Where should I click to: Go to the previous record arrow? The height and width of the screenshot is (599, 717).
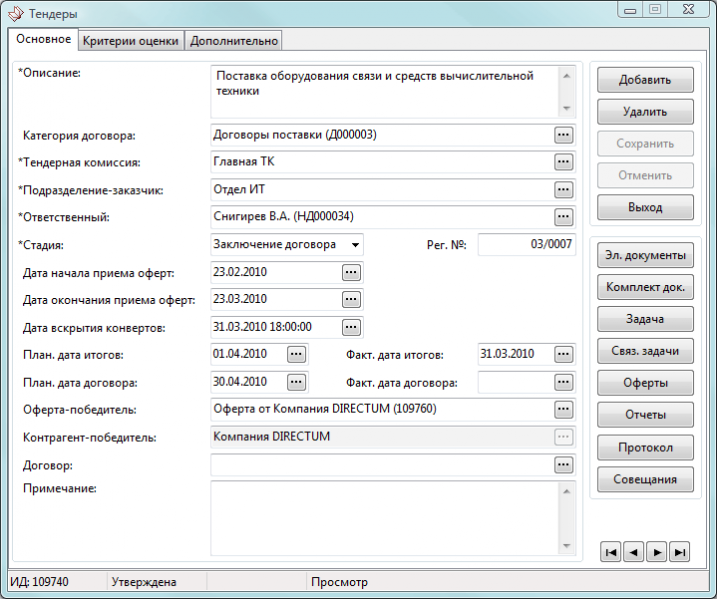pyautogui.click(x=633, y=551)
